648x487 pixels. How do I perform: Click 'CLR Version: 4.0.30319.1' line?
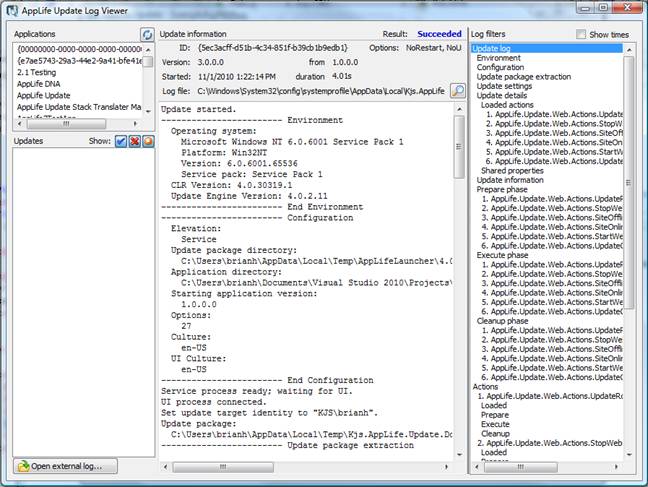231,185
